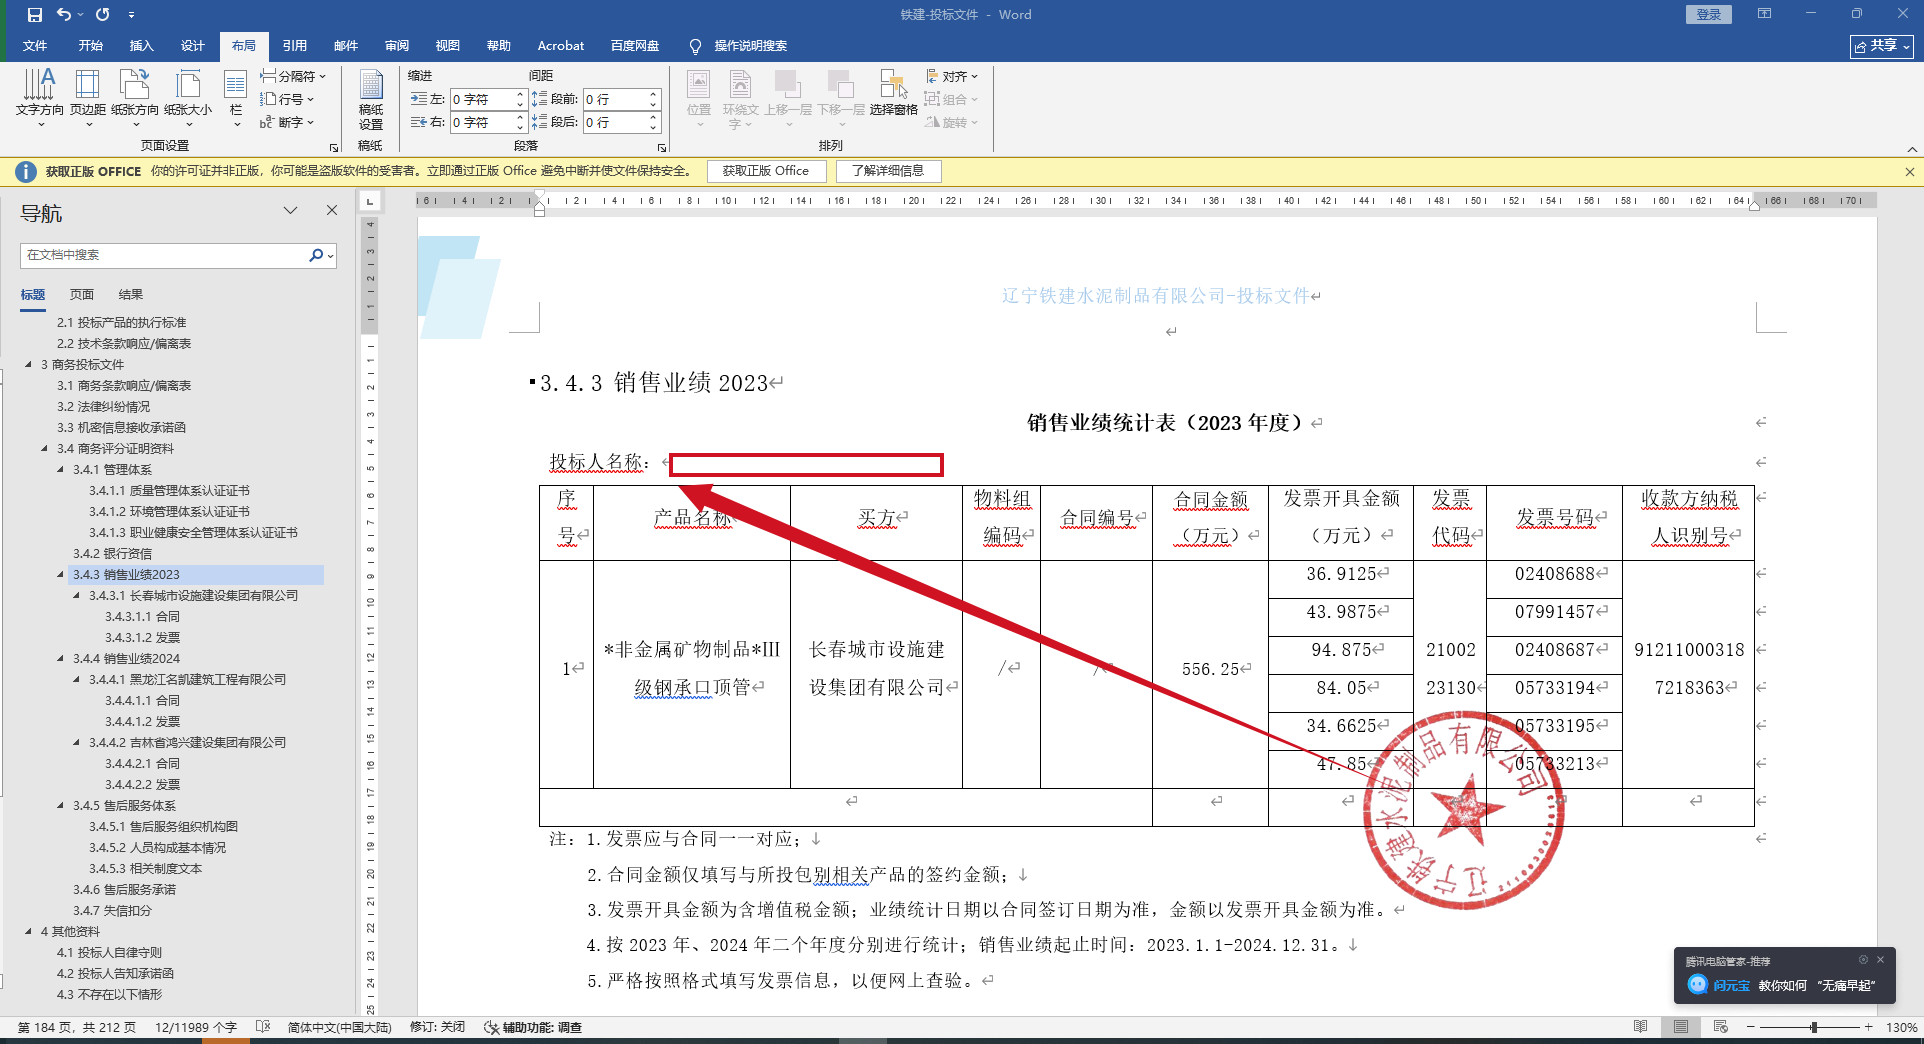Click the 共享 (Share) button
Screen dimensions: 1924x1044
point(1882,46)
